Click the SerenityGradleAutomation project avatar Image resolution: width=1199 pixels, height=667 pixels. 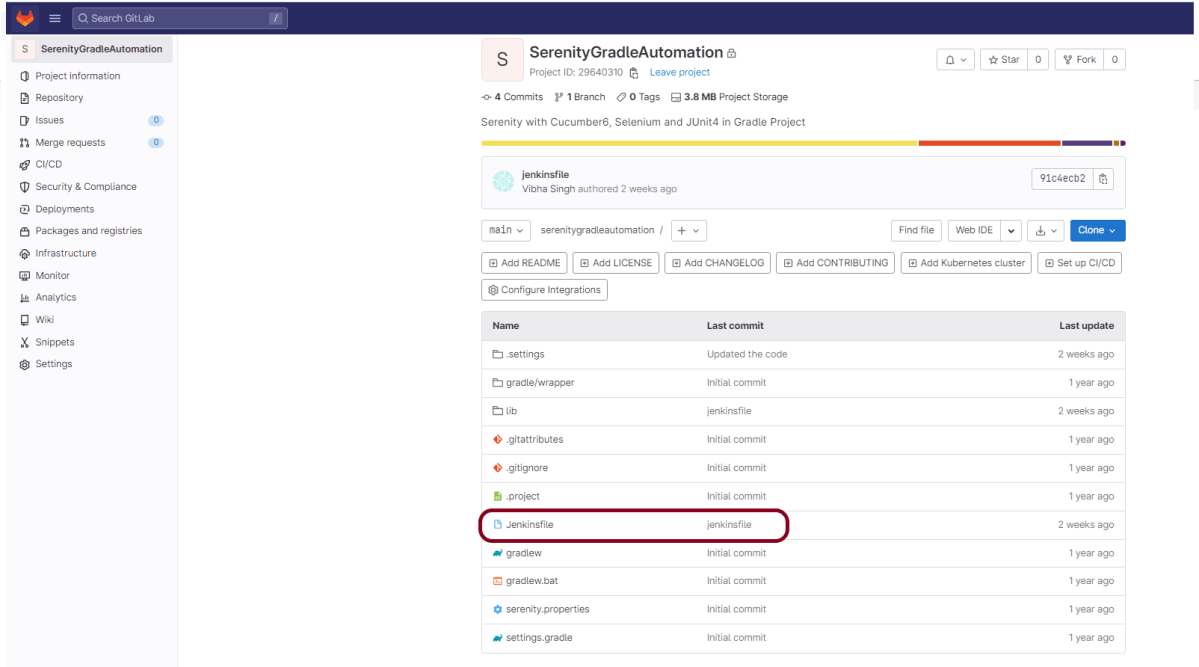pyautogui.click(x=502, y=60)
